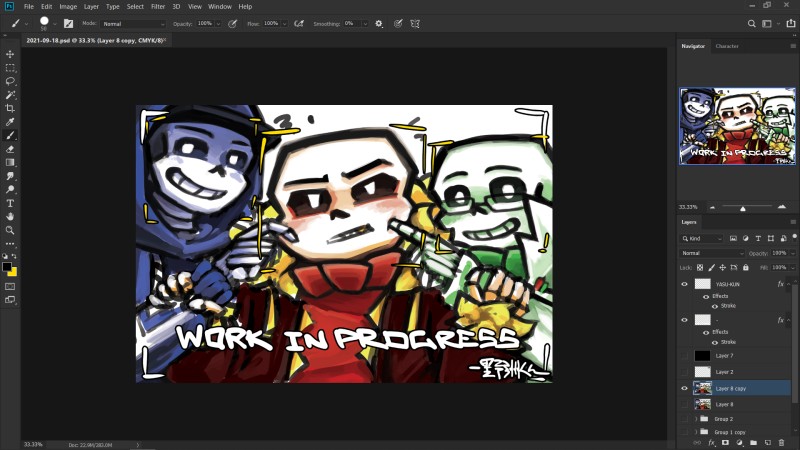
Task: Open Opacity dropdown arrow in options bar
Action: click(x=218, y=24)
